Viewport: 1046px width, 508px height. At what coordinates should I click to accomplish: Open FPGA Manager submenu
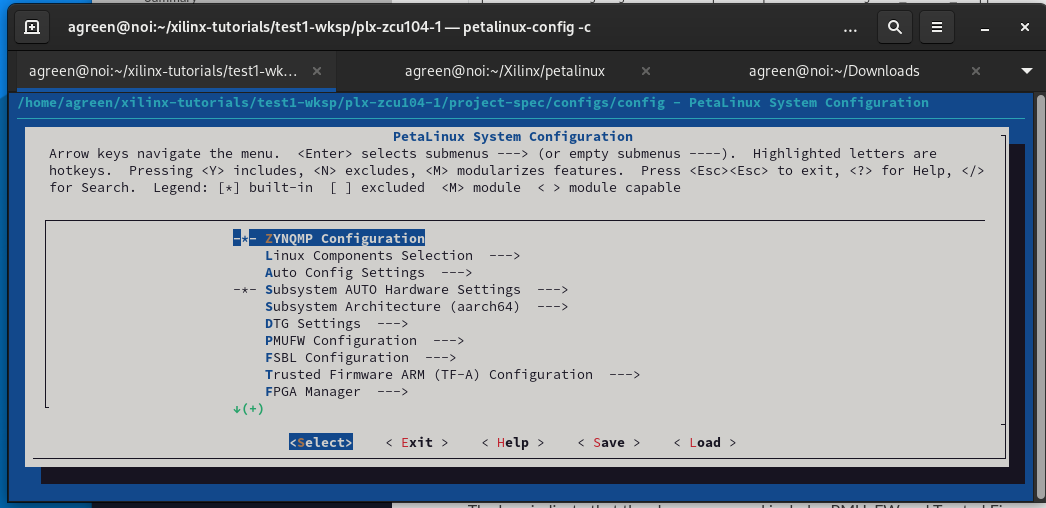point(336,391)
